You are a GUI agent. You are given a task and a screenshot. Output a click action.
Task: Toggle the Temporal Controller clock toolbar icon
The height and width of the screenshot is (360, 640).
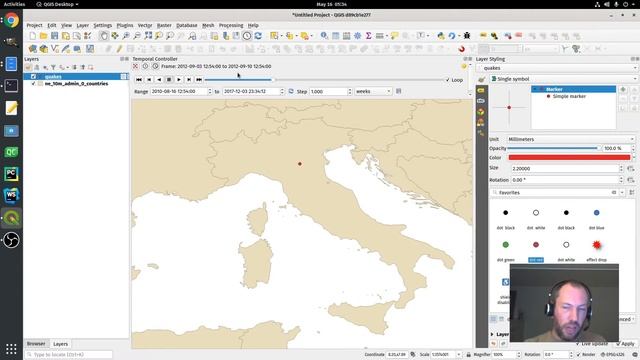247,36
